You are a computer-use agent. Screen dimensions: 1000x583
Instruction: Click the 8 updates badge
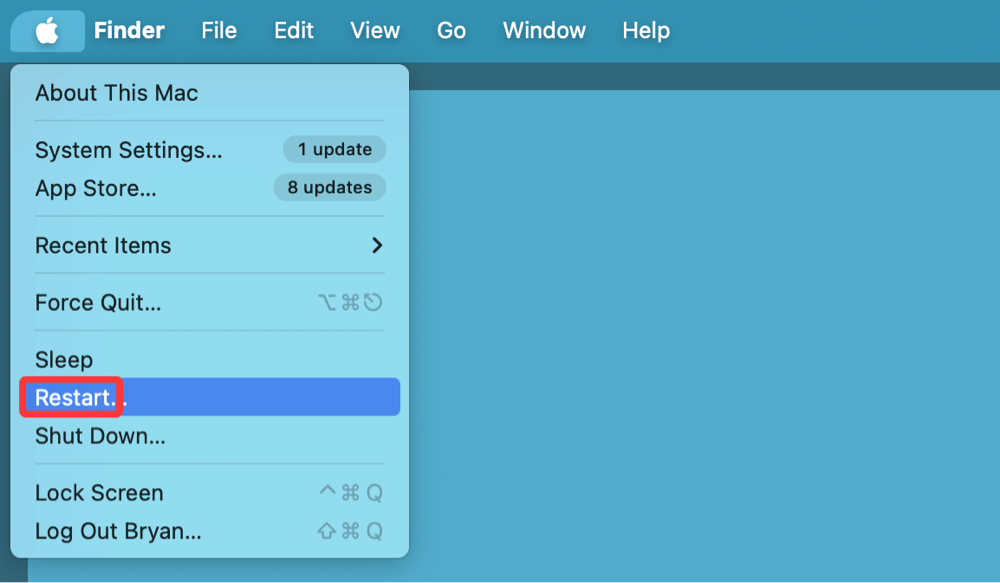[x=329, y=187]
